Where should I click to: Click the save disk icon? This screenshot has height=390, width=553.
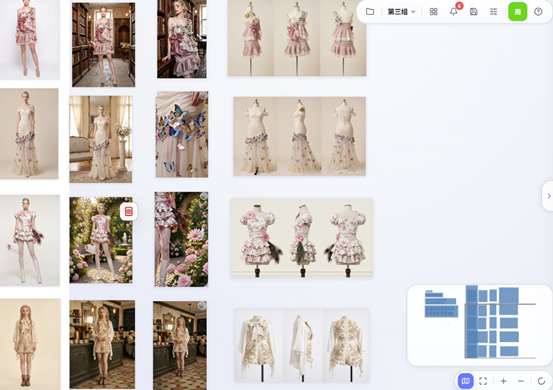coord(474,12)
